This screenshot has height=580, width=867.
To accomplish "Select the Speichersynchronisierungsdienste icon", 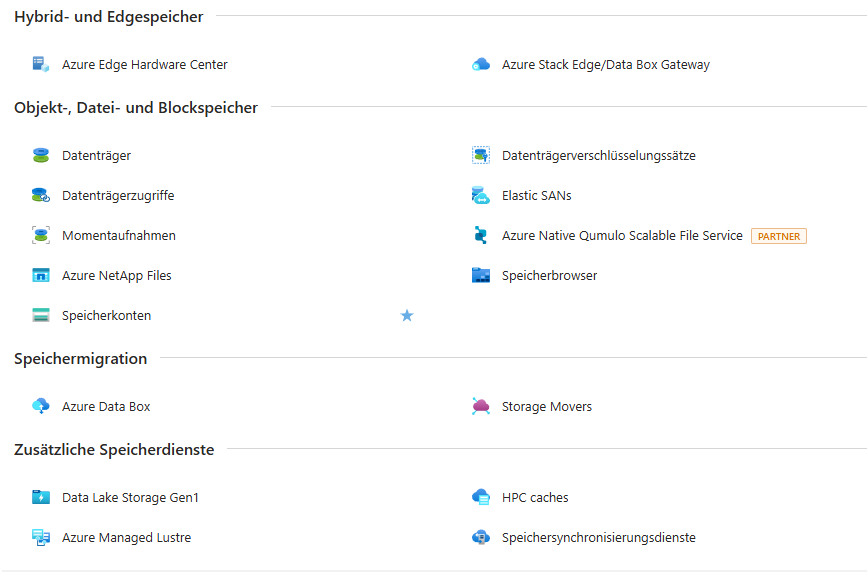I will [480, 537].
